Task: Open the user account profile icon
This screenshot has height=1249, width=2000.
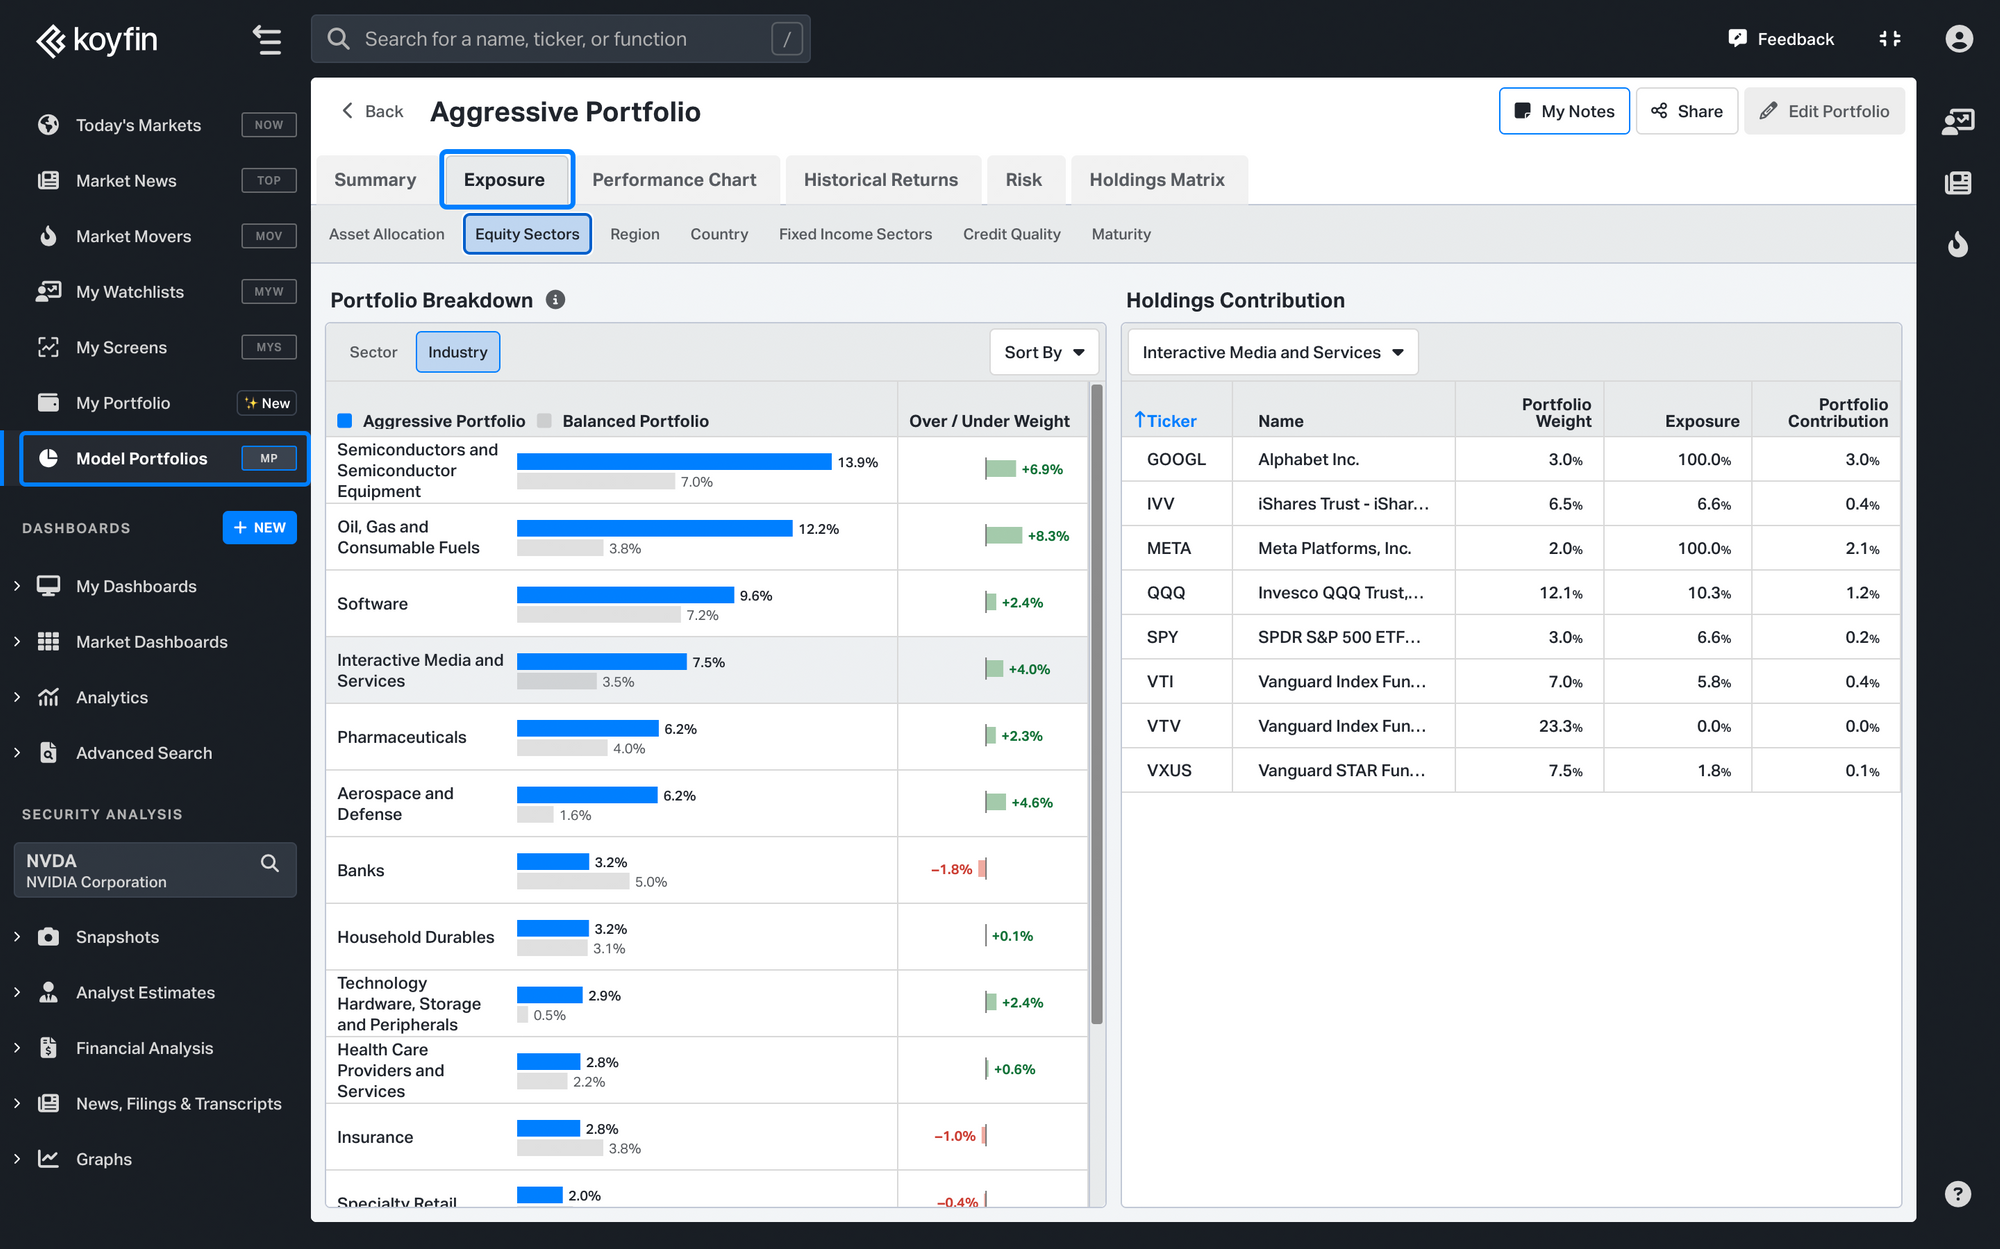Action: coord(1958,39)
